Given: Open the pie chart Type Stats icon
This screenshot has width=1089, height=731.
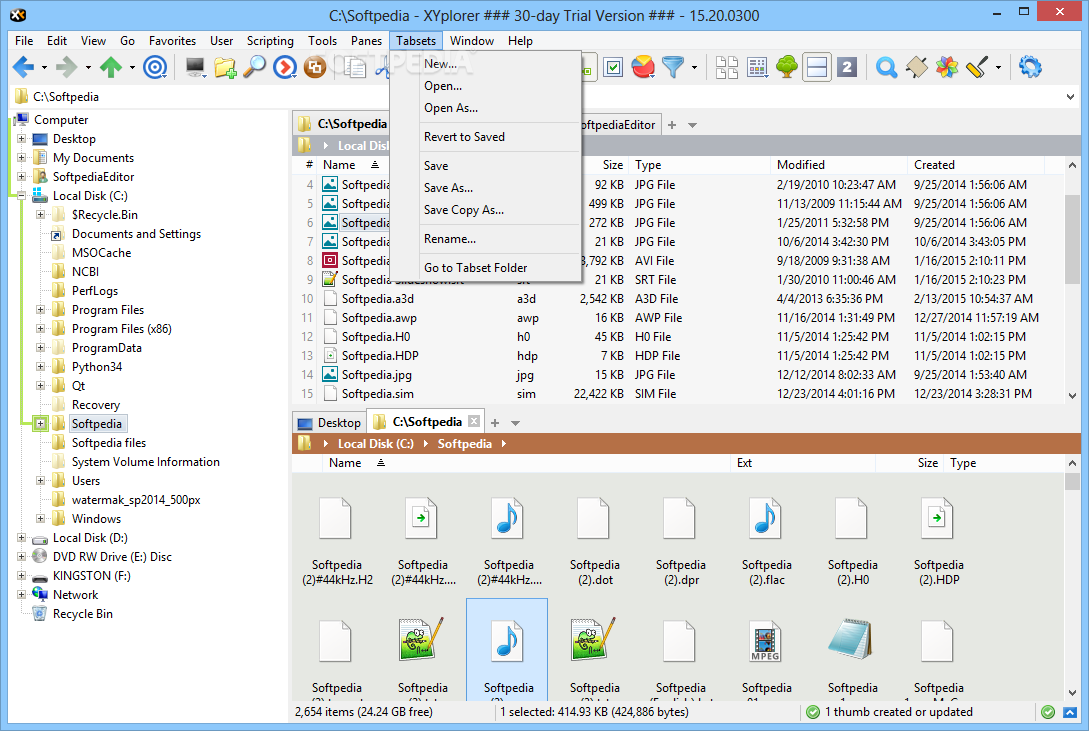Looking at the screenshot, I should (643, 67).
